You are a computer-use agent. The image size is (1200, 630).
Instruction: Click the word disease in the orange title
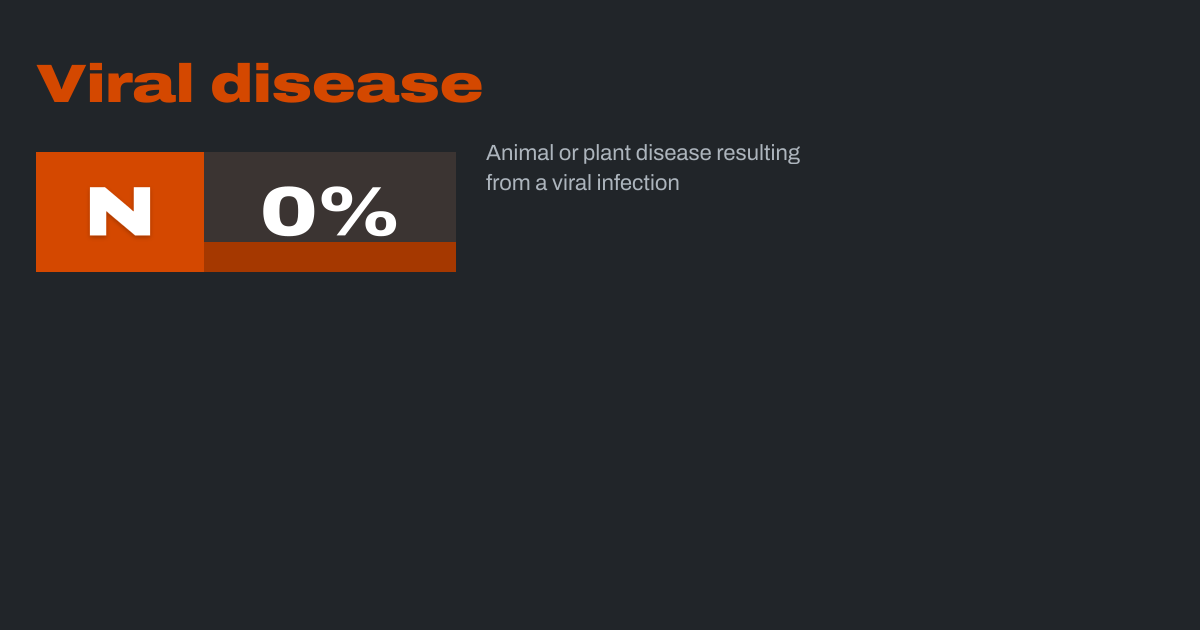click(x=346, y=84)
